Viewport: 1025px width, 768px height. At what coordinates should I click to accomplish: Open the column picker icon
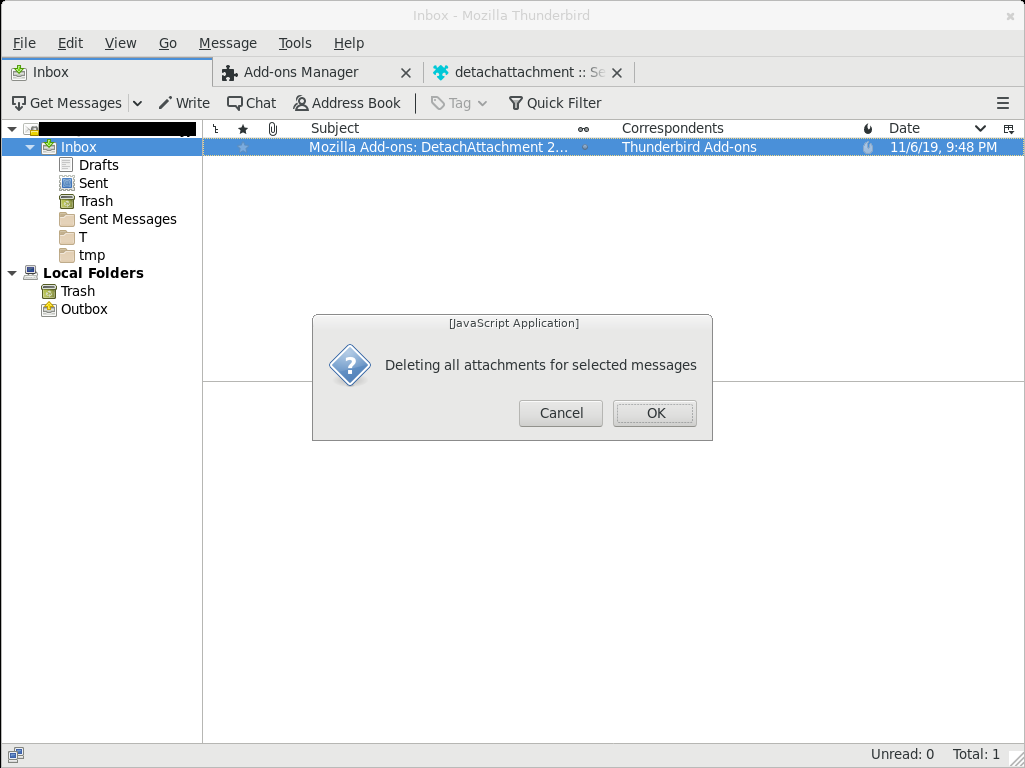point(1009,129)
